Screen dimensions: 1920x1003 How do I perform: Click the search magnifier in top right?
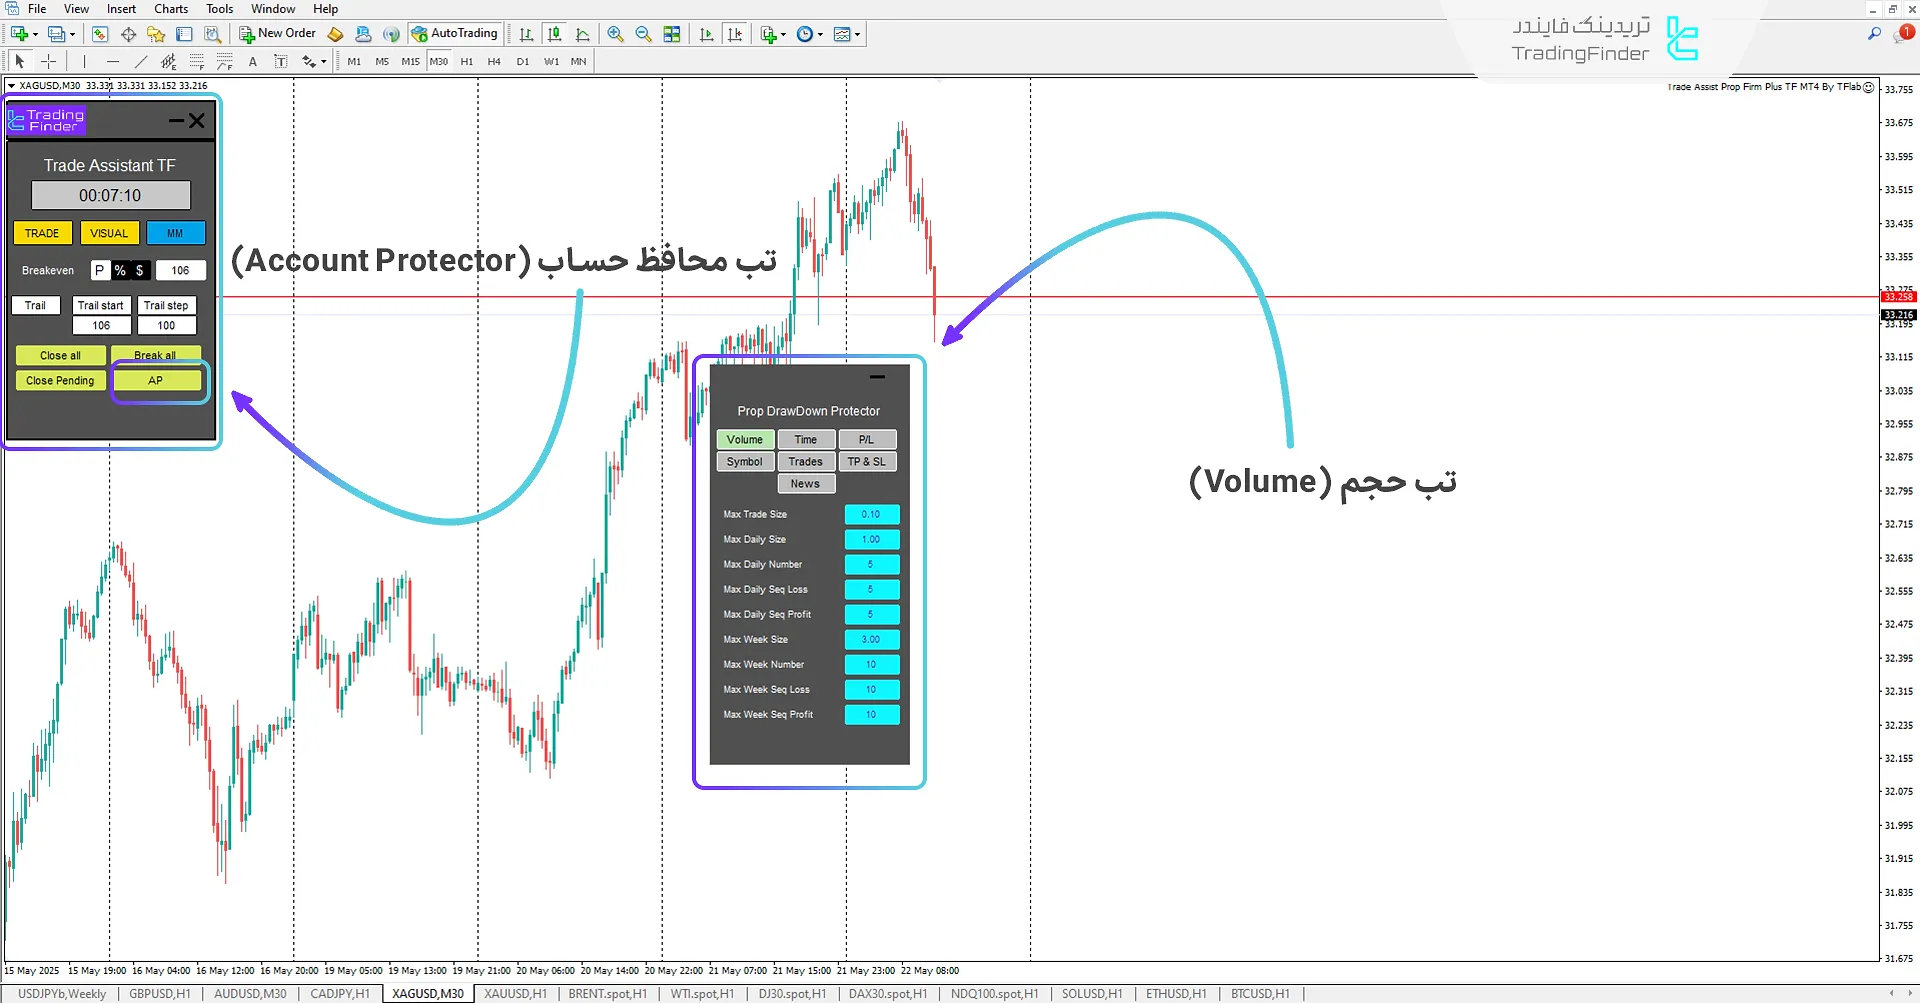1874,34
